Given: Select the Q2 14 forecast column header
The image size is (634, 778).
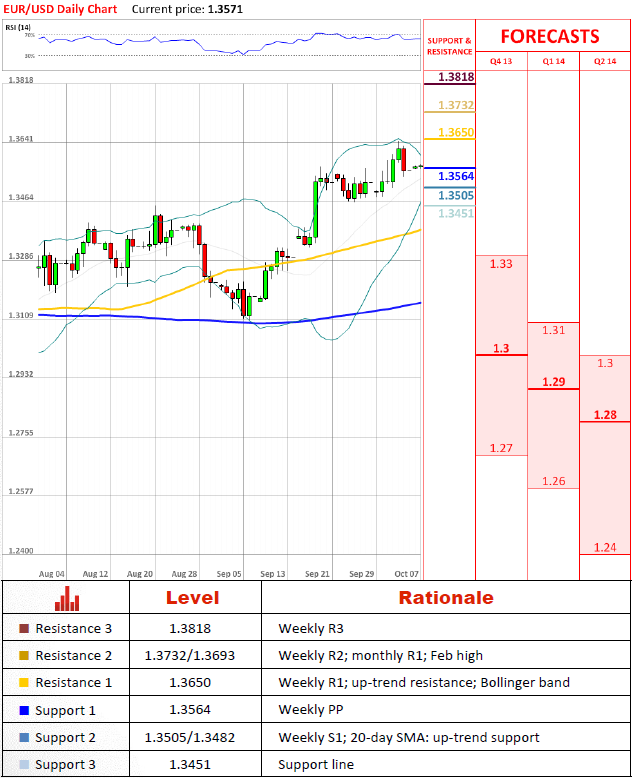Looking at the screenshot, I should [x=605, y=62].
